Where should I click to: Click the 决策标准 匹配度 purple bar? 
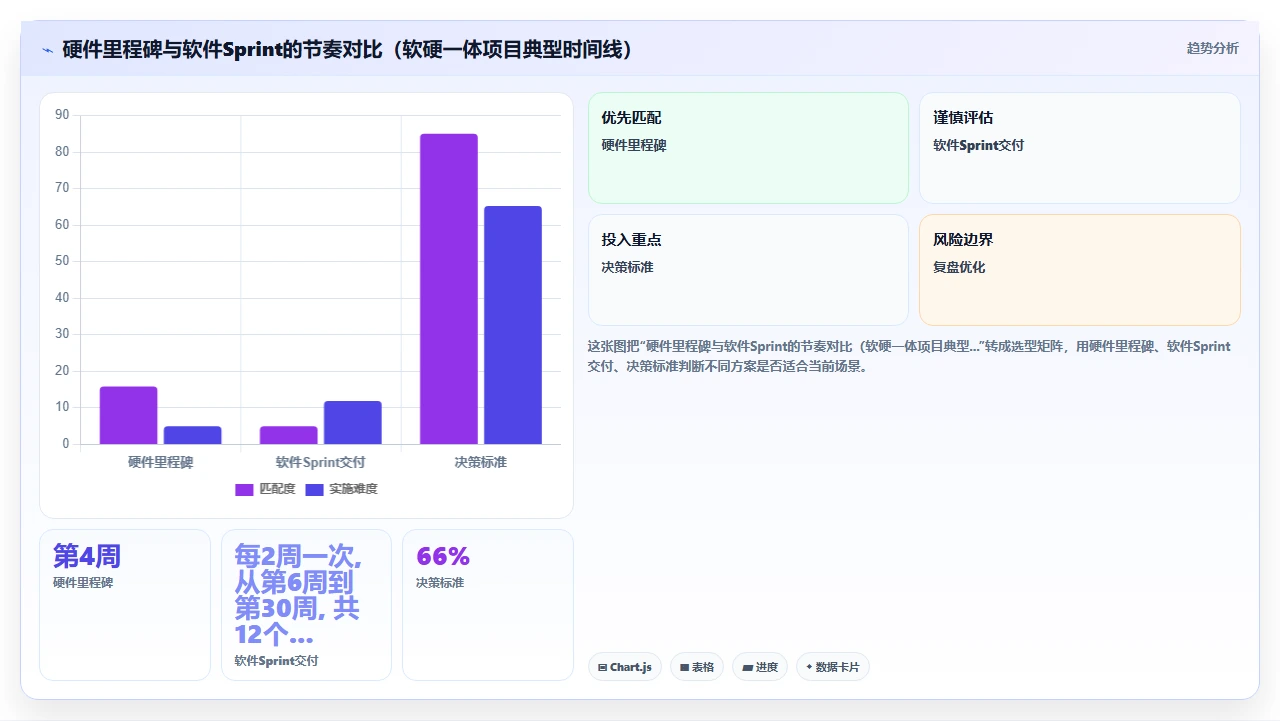pos(449,289)
